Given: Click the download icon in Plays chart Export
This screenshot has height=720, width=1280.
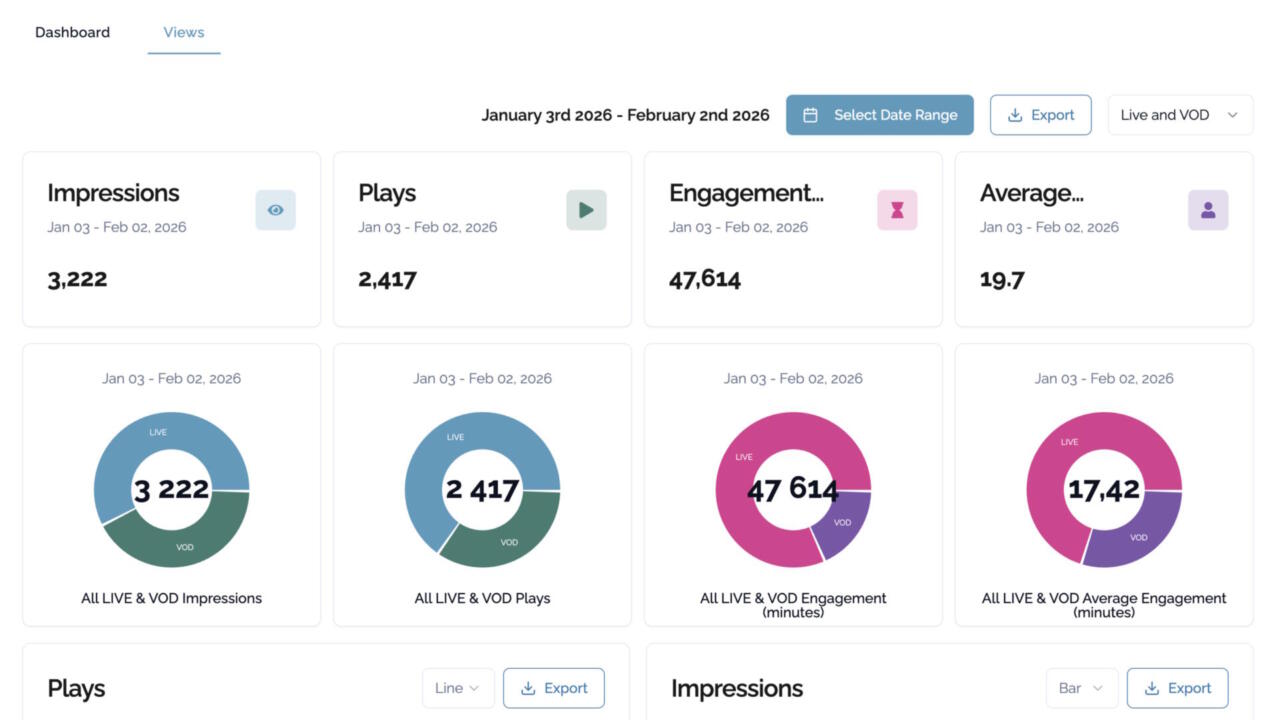Looking at the screenshot, I should pyautogui.click(x=528, y=688).
